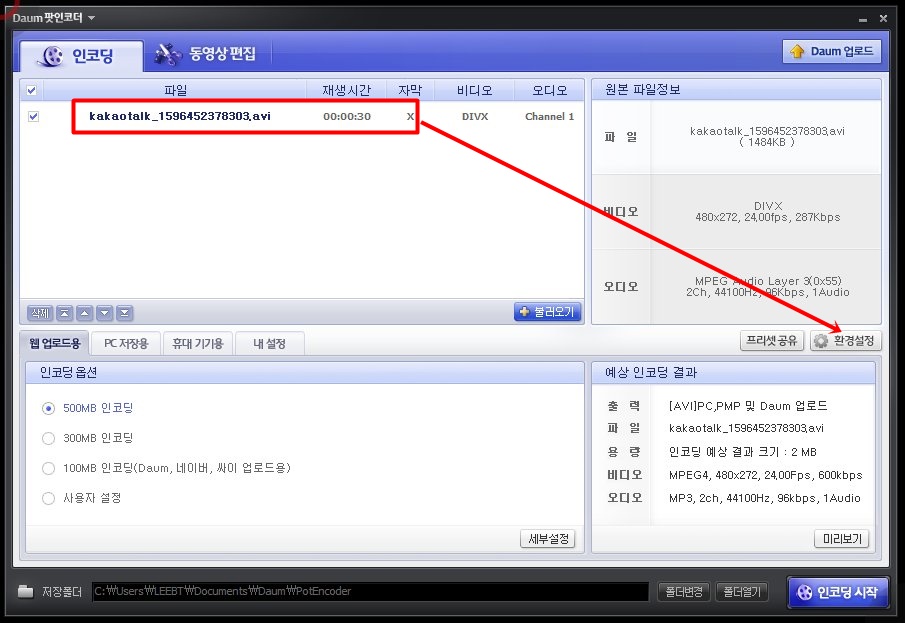Select the 사용자 설정 radio option
Viewport: 905px width, 623px height.
(48, 498)
